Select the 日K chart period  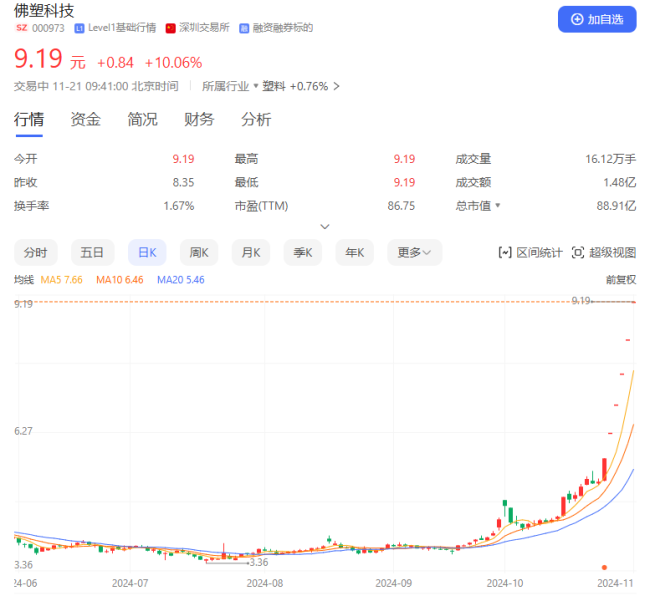coord(147,252)
